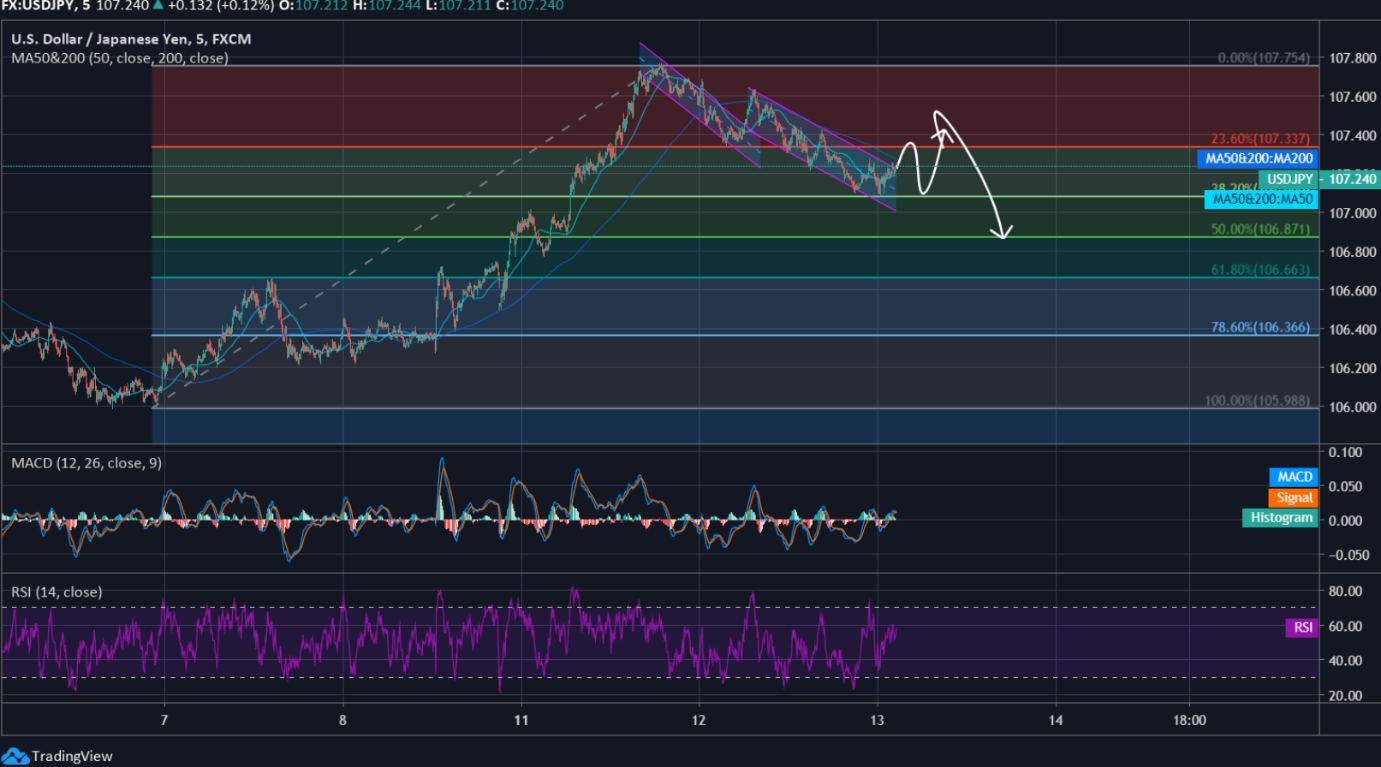Open the MACD (12, 26, close, 9) legend
The height and width of the screenshot is (767, 1381).
86,463
